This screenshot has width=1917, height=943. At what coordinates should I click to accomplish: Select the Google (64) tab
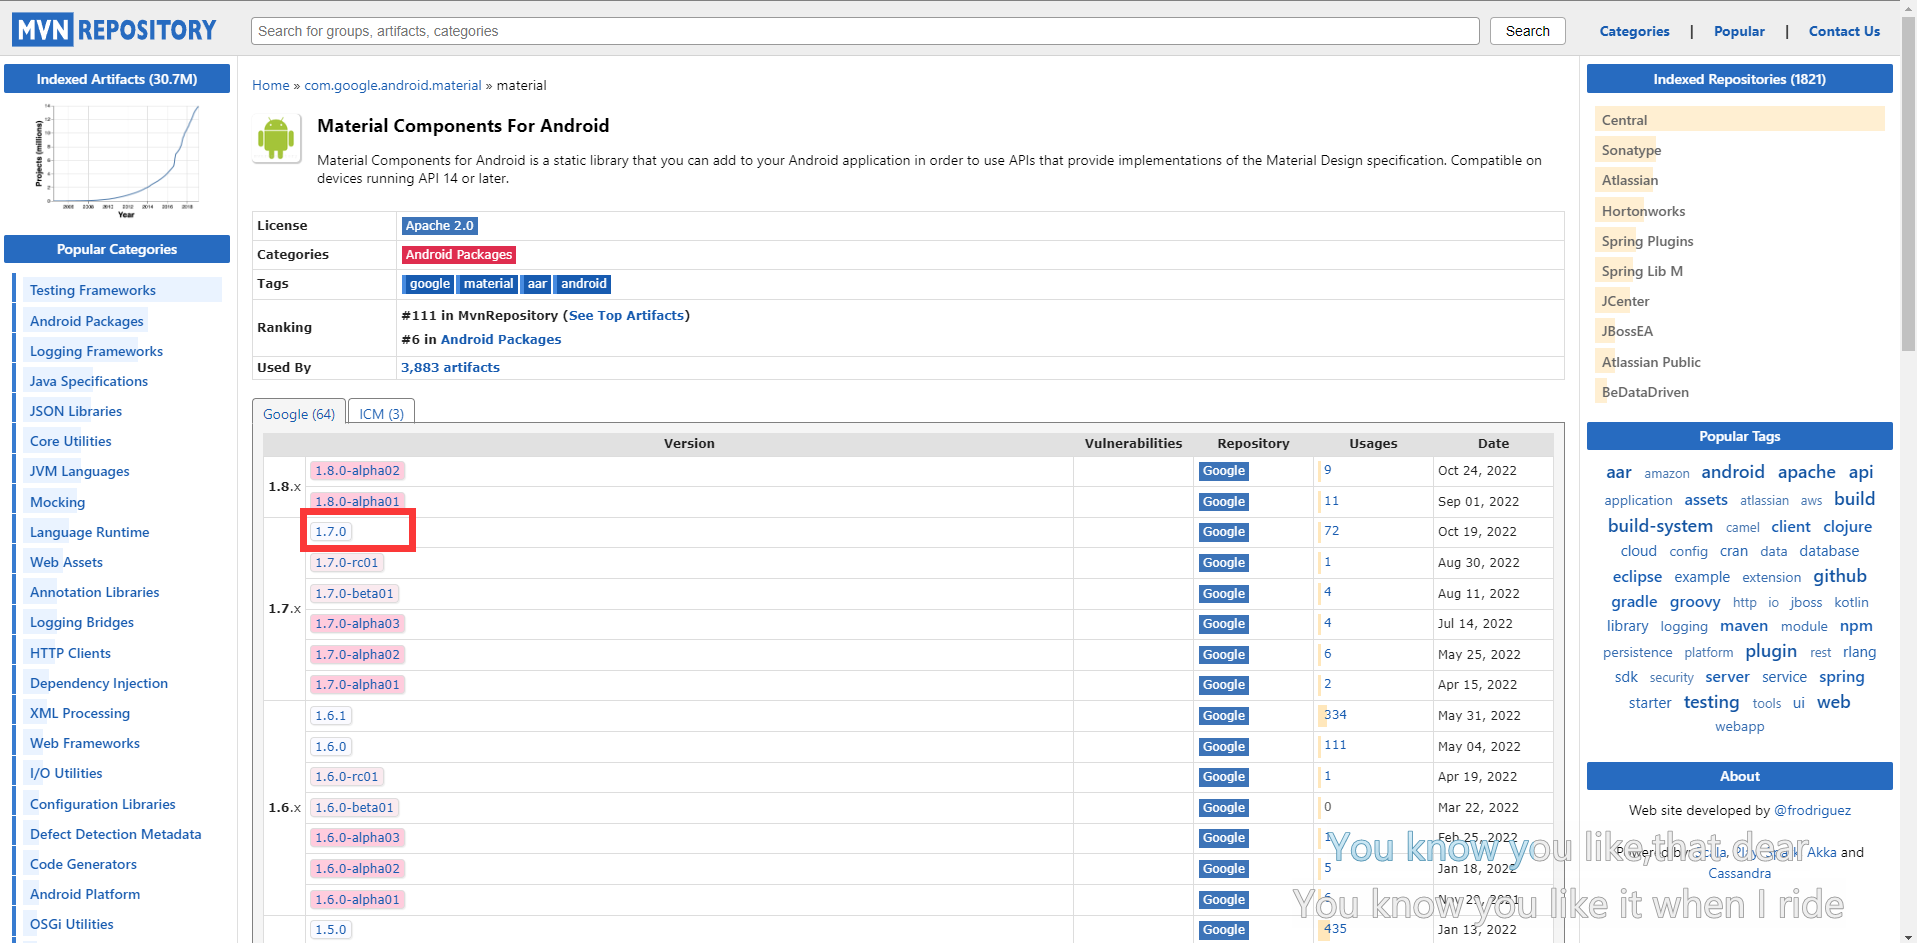point(299,414)
